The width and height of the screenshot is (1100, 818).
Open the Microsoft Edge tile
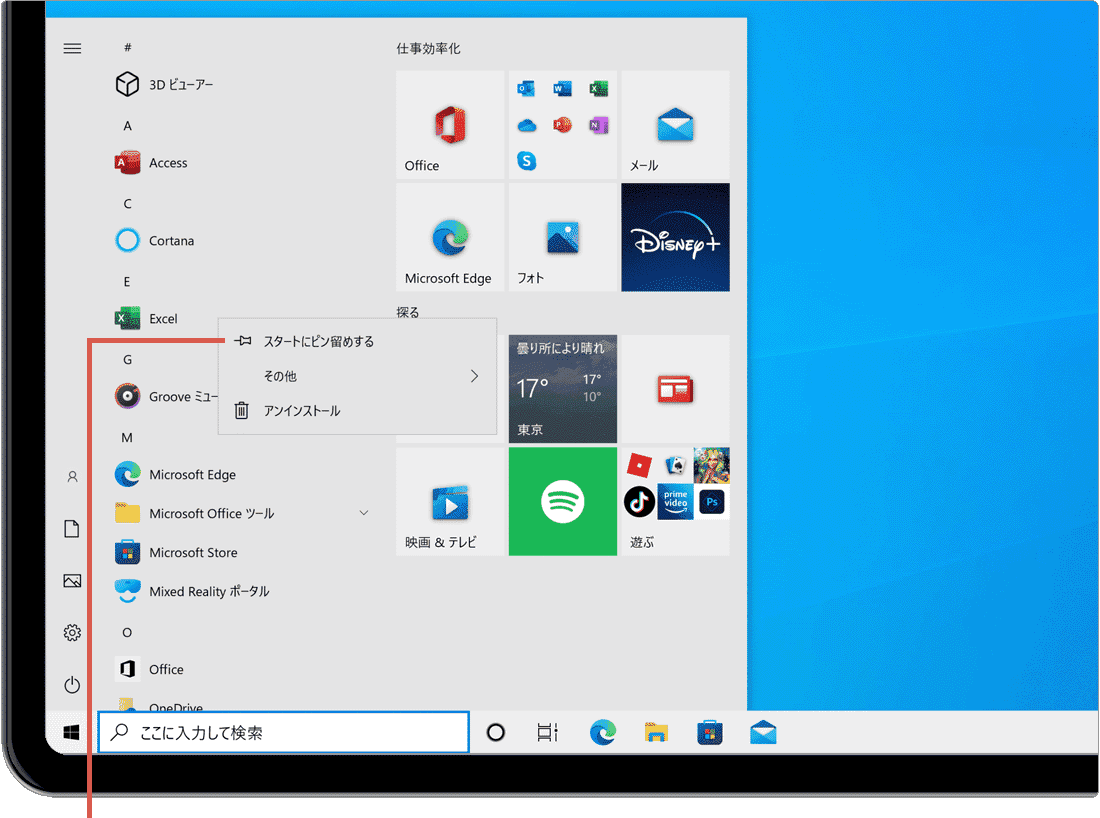(x=450, y=237)
